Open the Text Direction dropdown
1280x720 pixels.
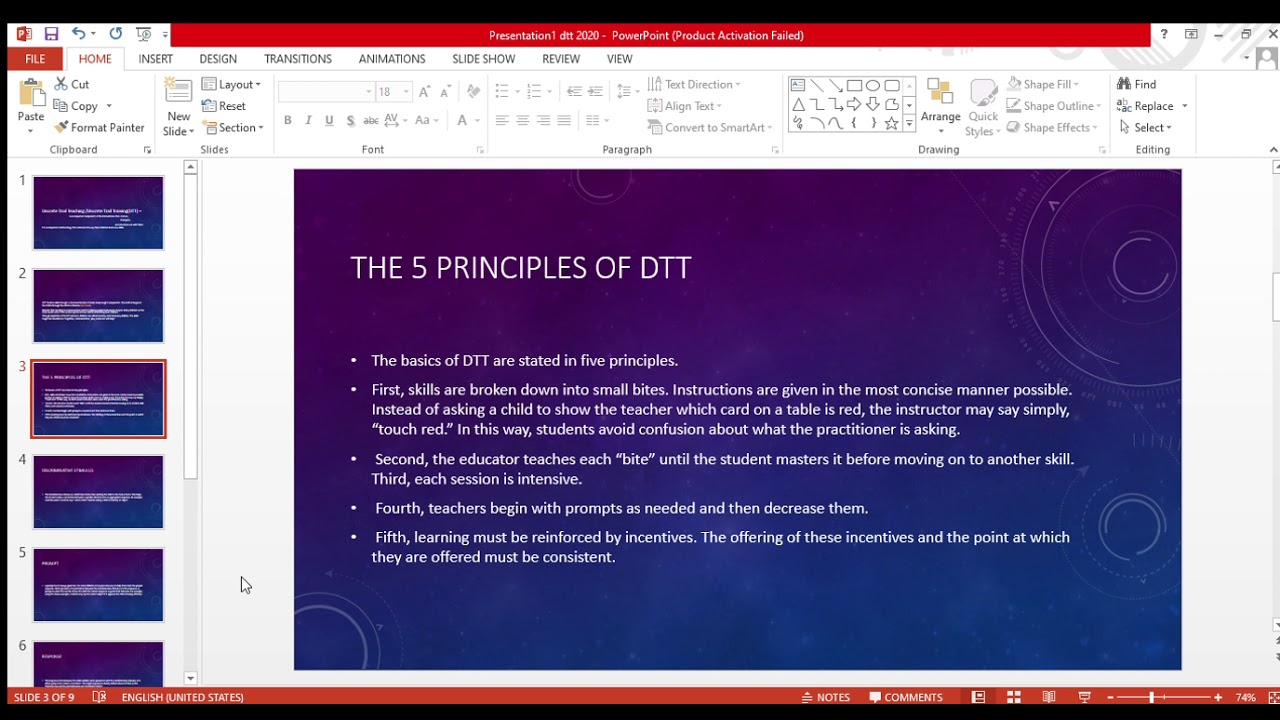click(694, 84)
